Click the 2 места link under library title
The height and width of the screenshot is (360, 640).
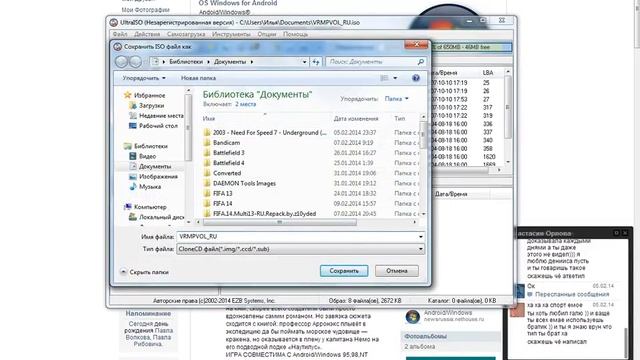(x=245, y=104)
